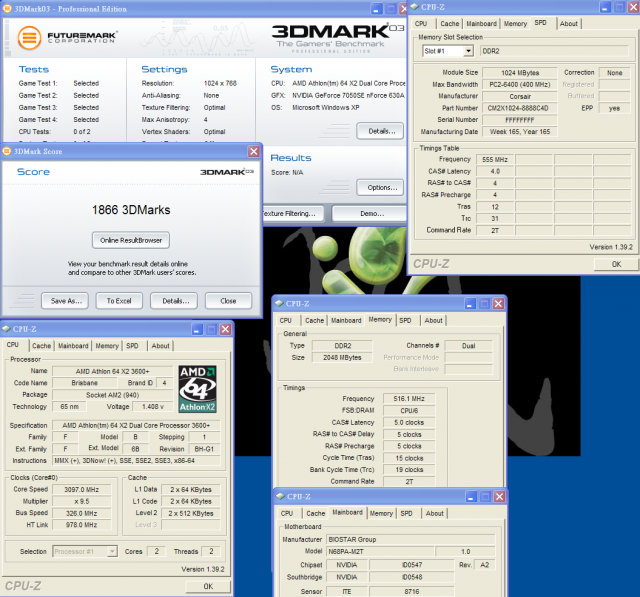Select Memory tab in CPU-Z Mainboard window
The height and width of the screenshot is (597, 640).
pyautogui.click(x=381, y=513)
